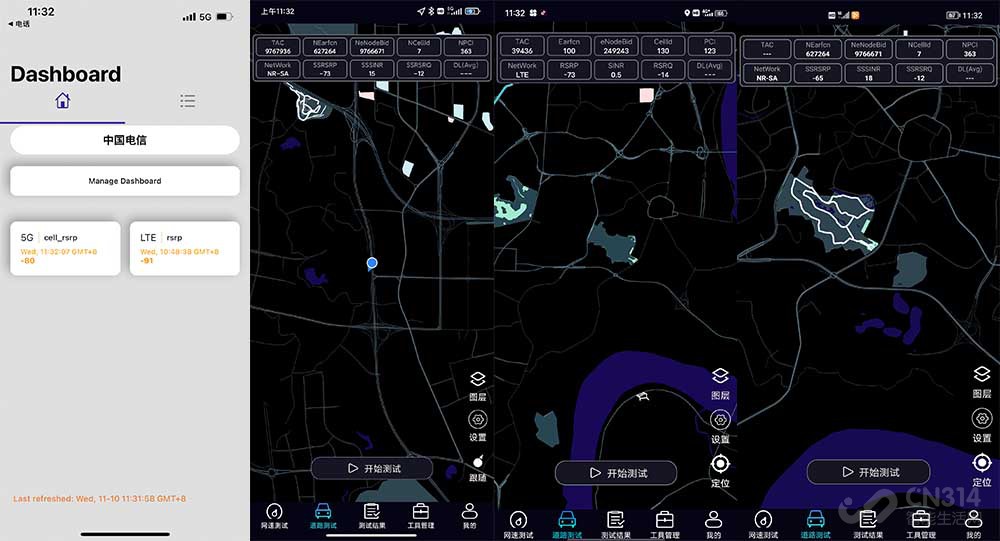The height and width of the screenshot is (541, 1000).
Task: Tap the 定位 locate icon in SSRSRP -65 screen
Action: click(982, 470)
